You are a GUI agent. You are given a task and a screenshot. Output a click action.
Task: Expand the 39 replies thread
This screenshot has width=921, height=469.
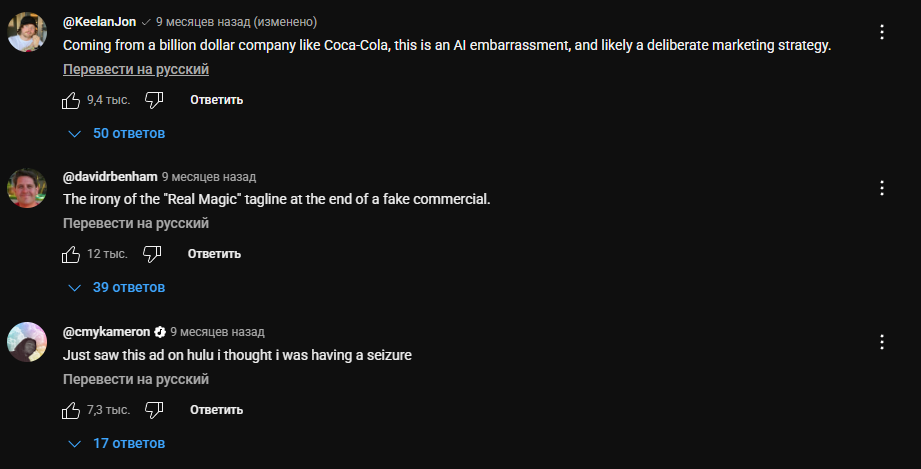pyautogui.click(x=116, y=288)
